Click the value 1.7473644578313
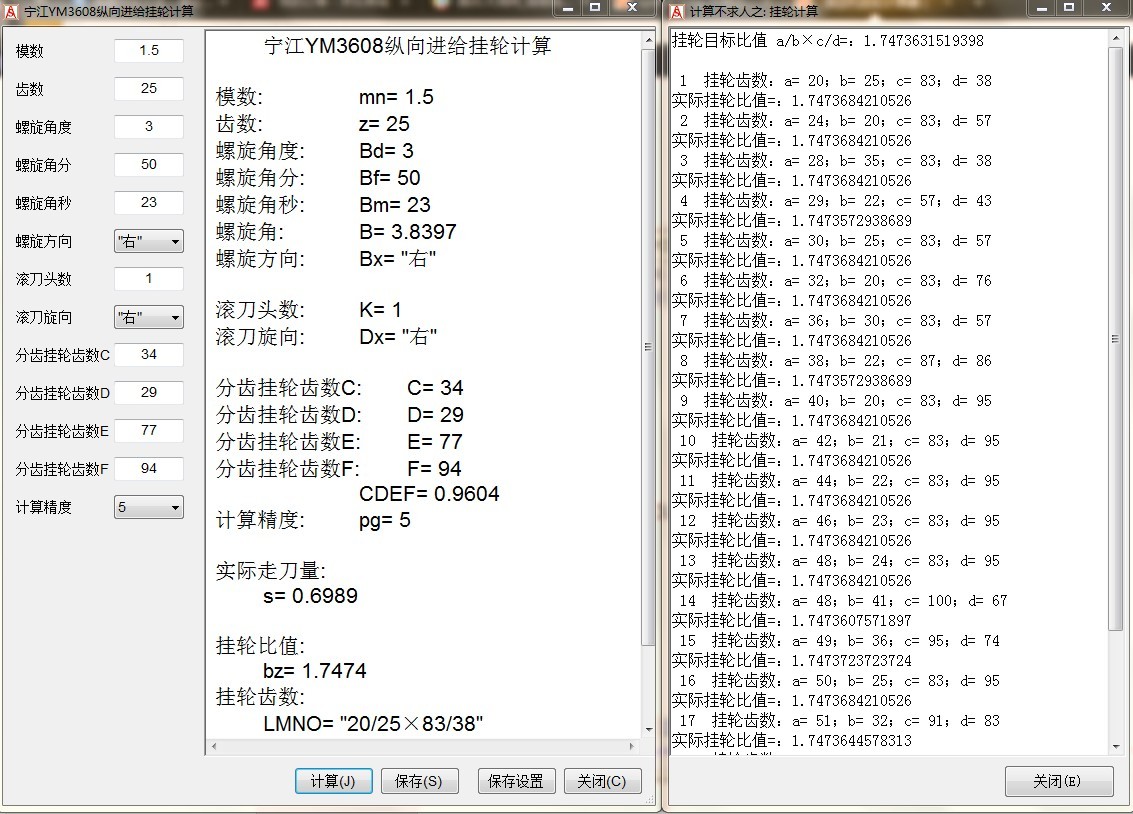1133x814 pixels. [x=851, y=740]
